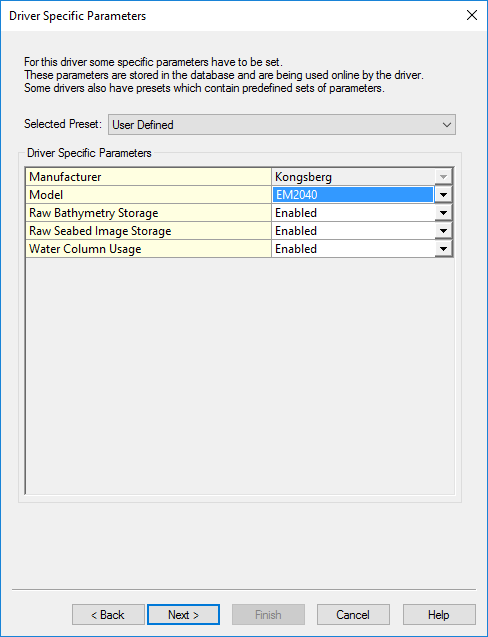Click Enabled value for Raw Bathymetry Storage

[353, 213]
